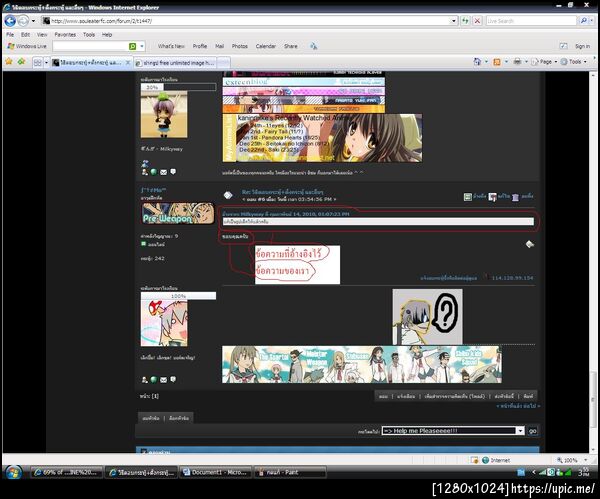Switch to the 'free unlimited image h...' tab
This screenshot has height=499, width=600.
175,62
